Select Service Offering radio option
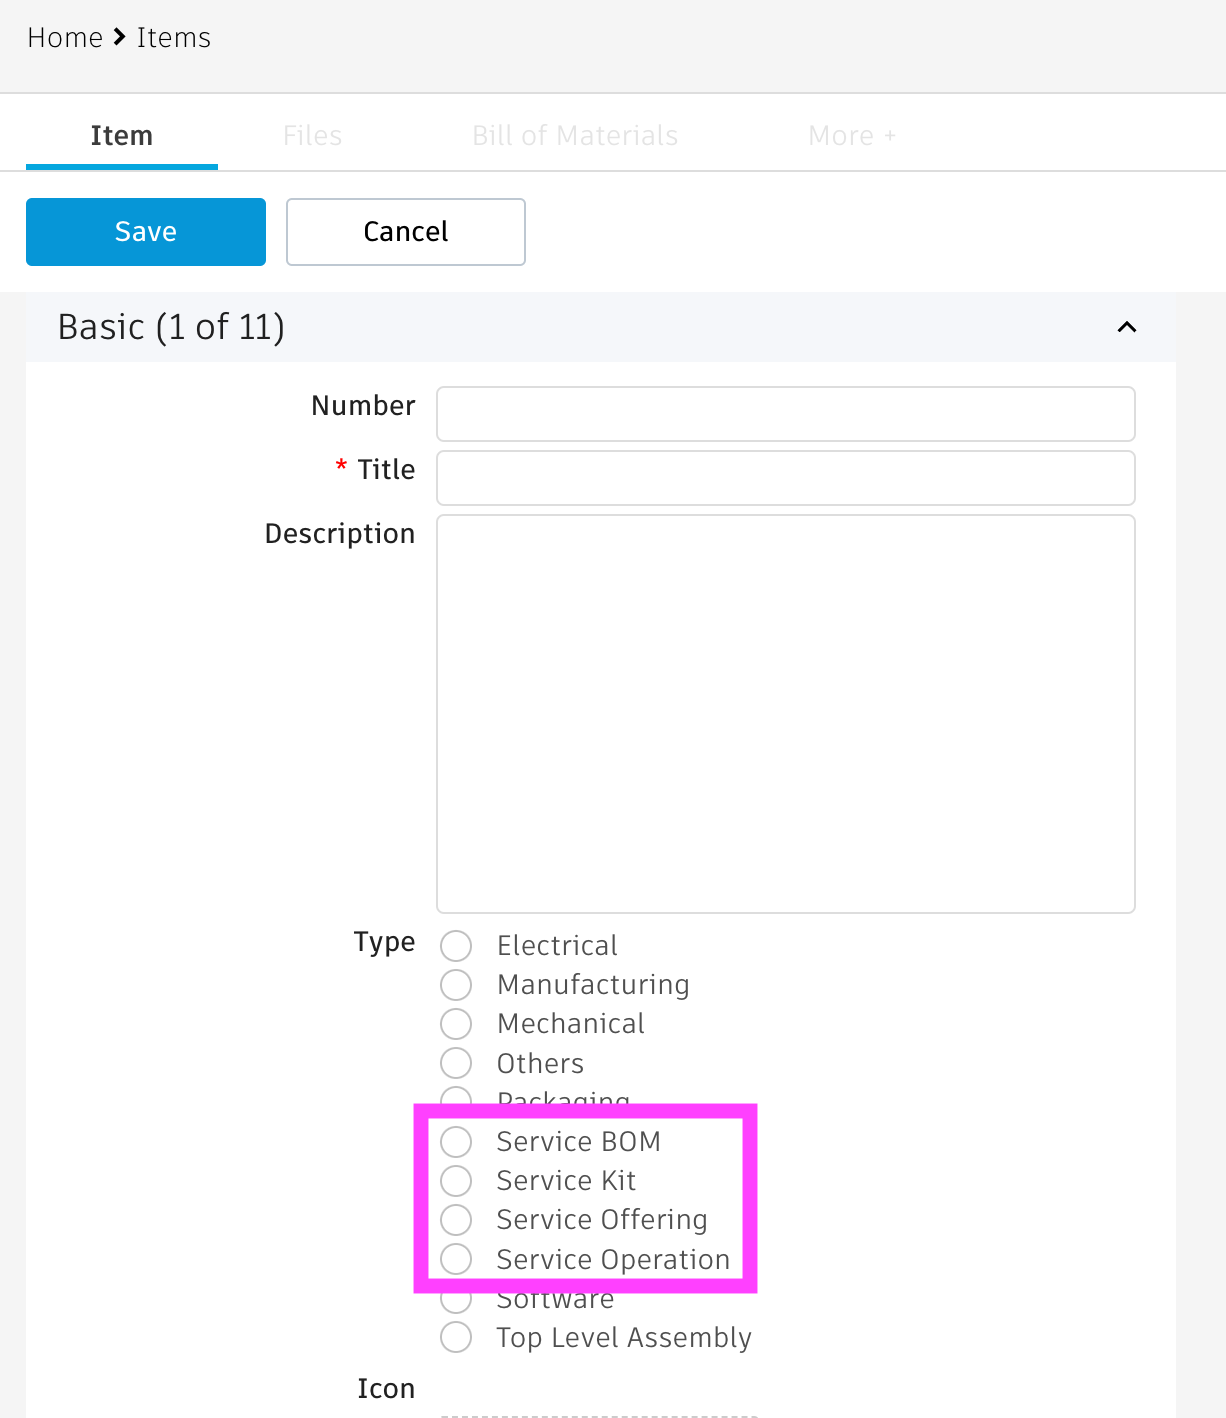The width and height of the screenshot is (1226, 1418). coord(456,1220)
